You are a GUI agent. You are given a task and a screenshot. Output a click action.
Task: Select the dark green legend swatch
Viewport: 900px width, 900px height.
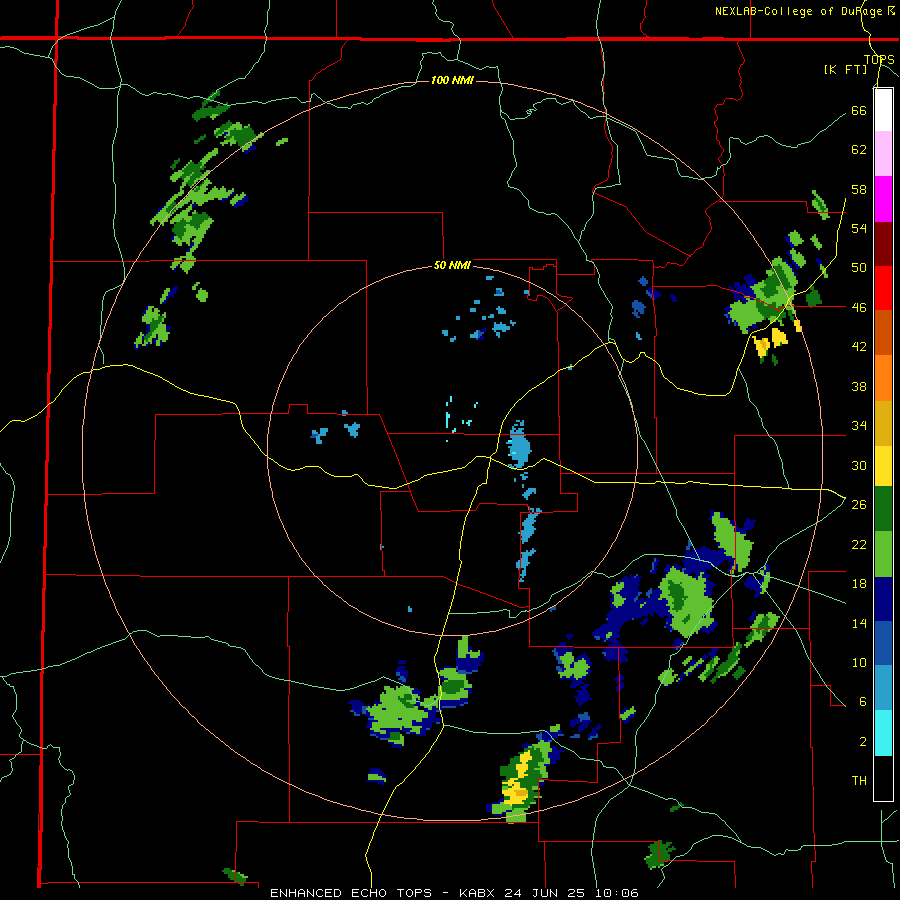[x=883, y=509]
